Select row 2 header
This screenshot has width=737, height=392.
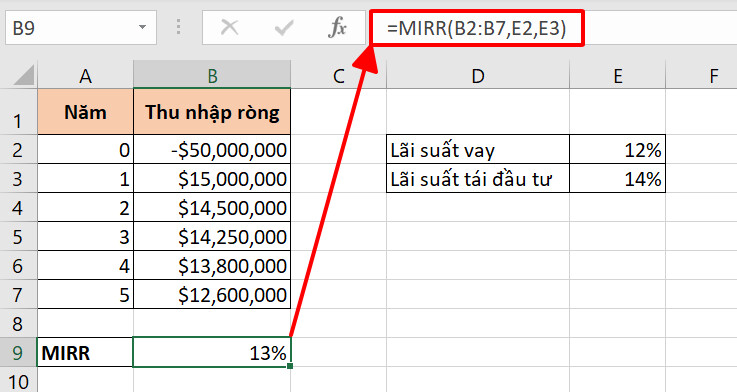18,150
